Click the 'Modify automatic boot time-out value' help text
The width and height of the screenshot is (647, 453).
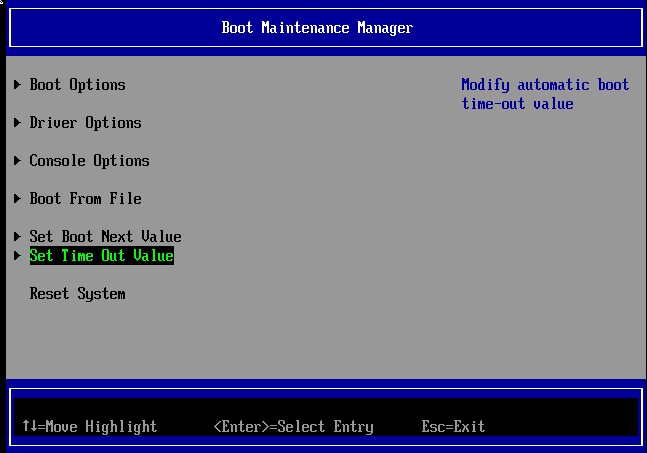tap(545, 94)
